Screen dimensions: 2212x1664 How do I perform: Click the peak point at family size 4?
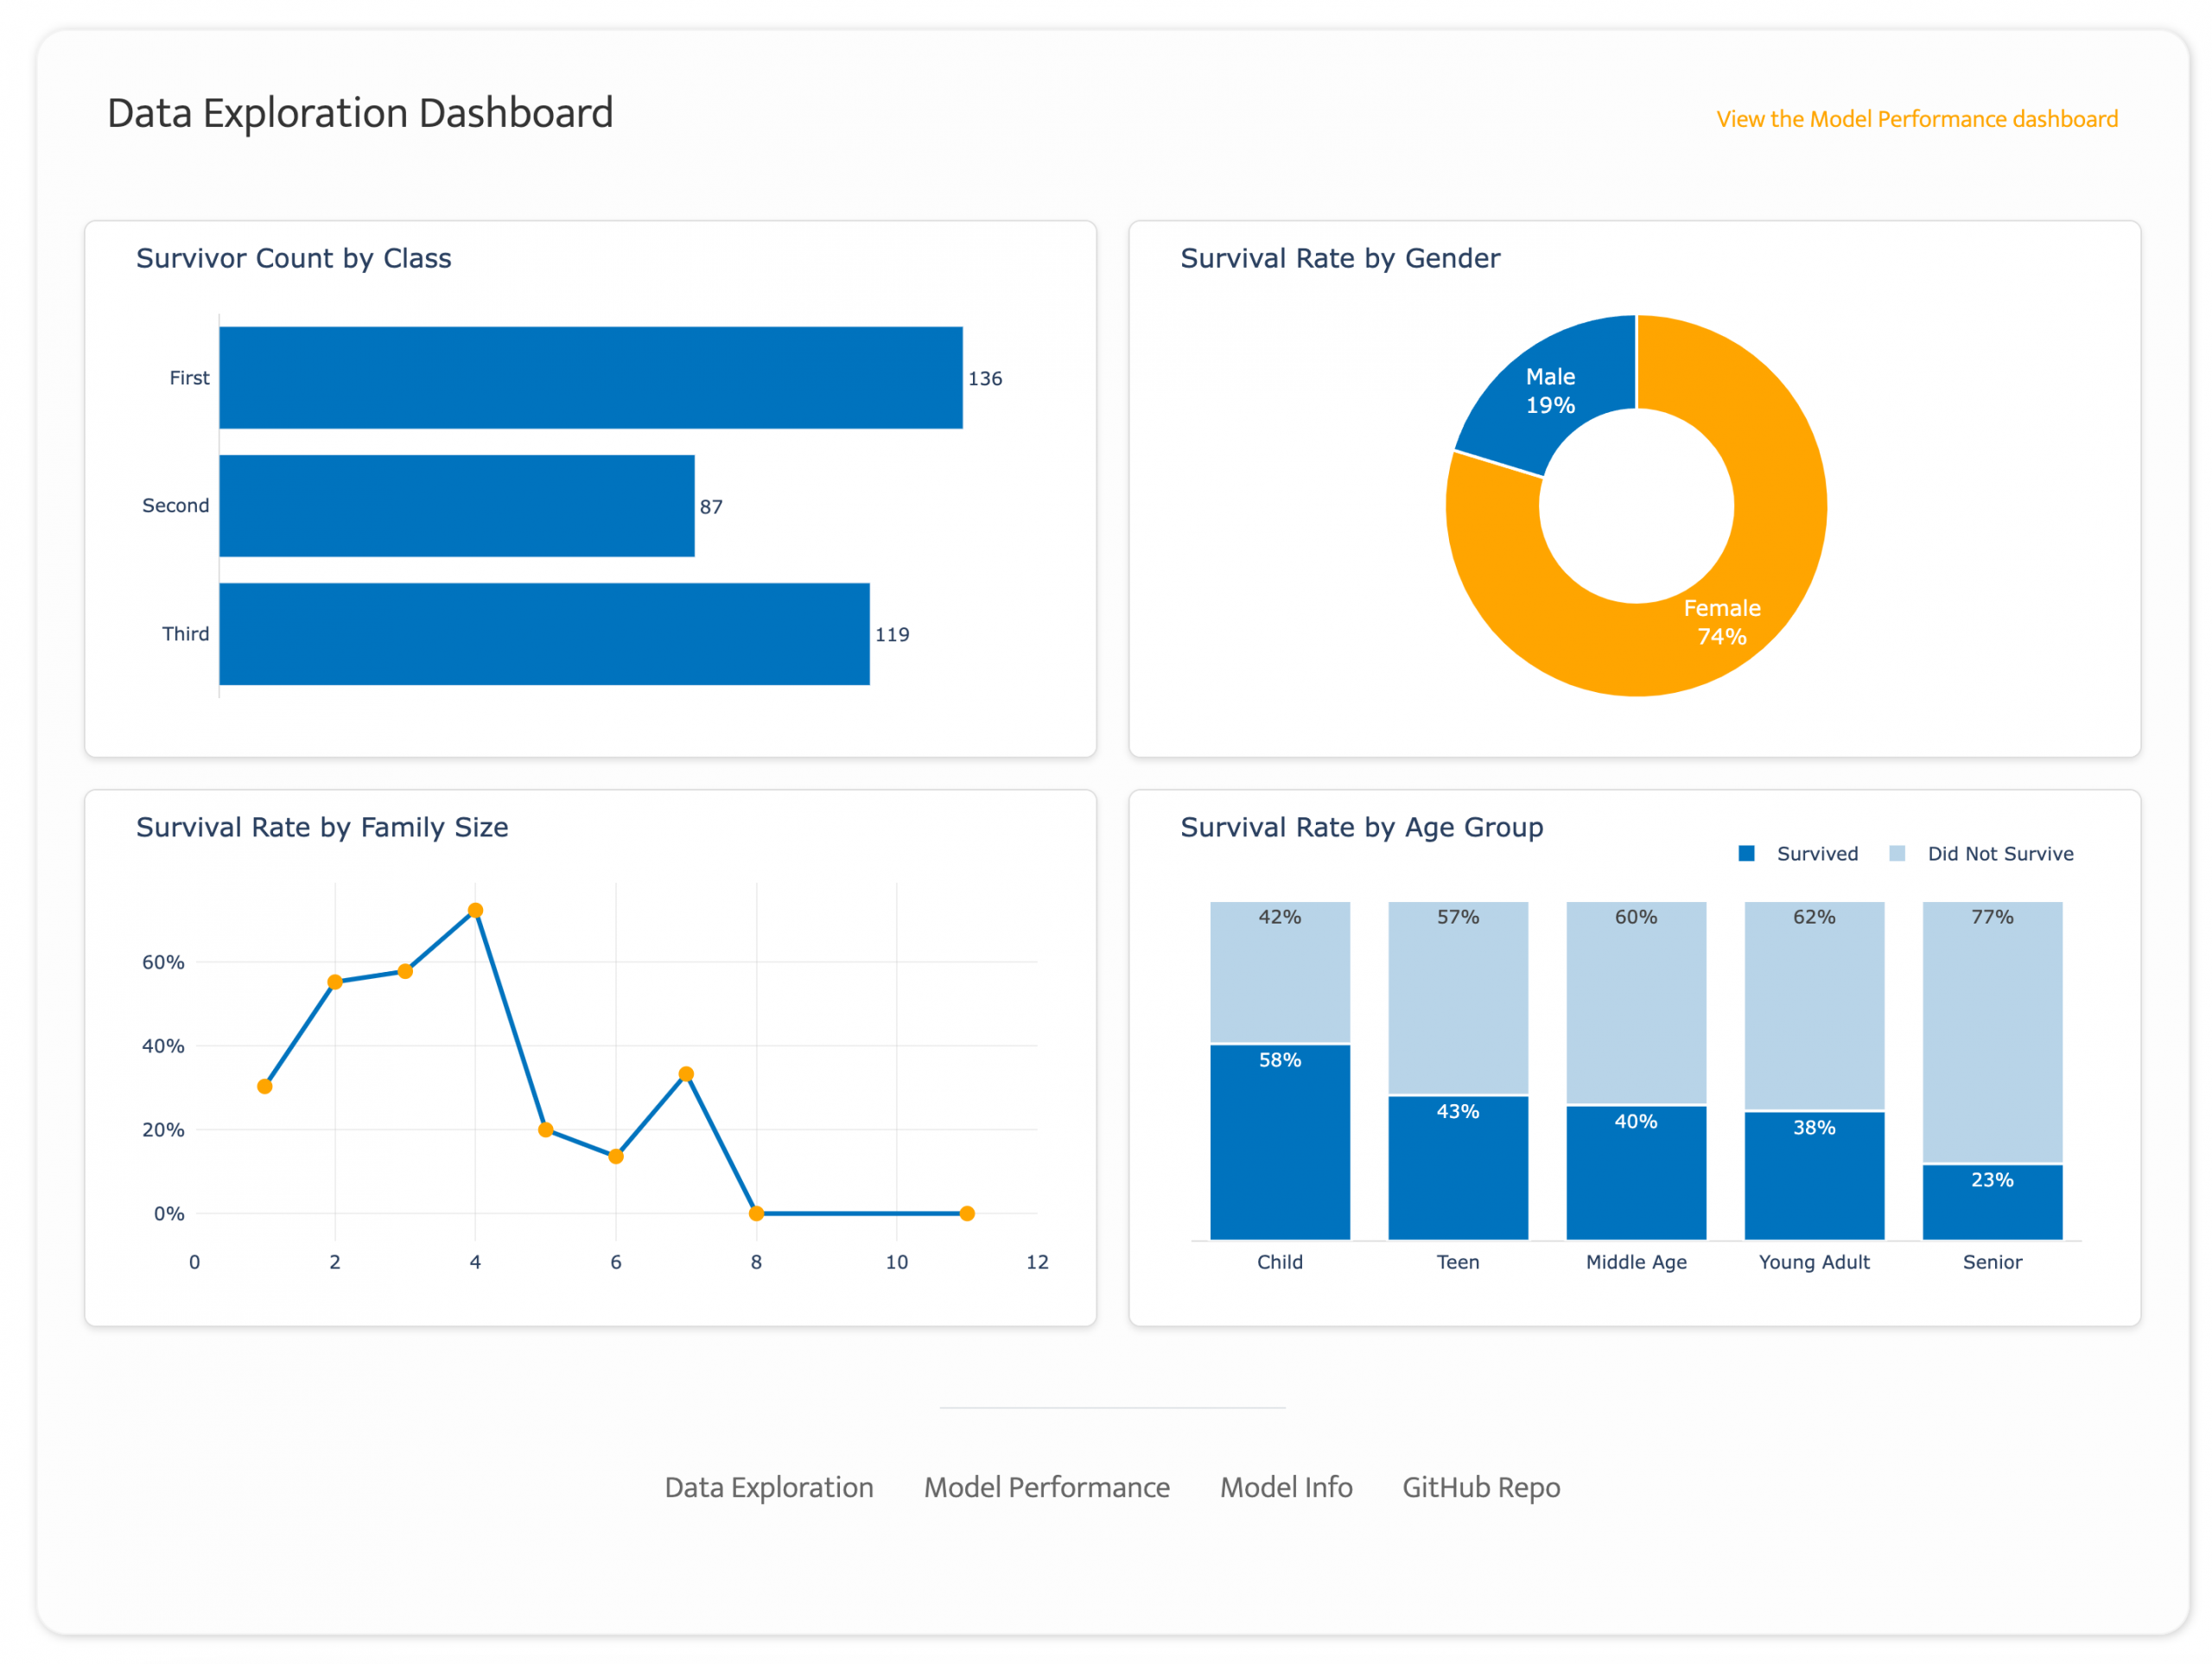coord(475,910)
